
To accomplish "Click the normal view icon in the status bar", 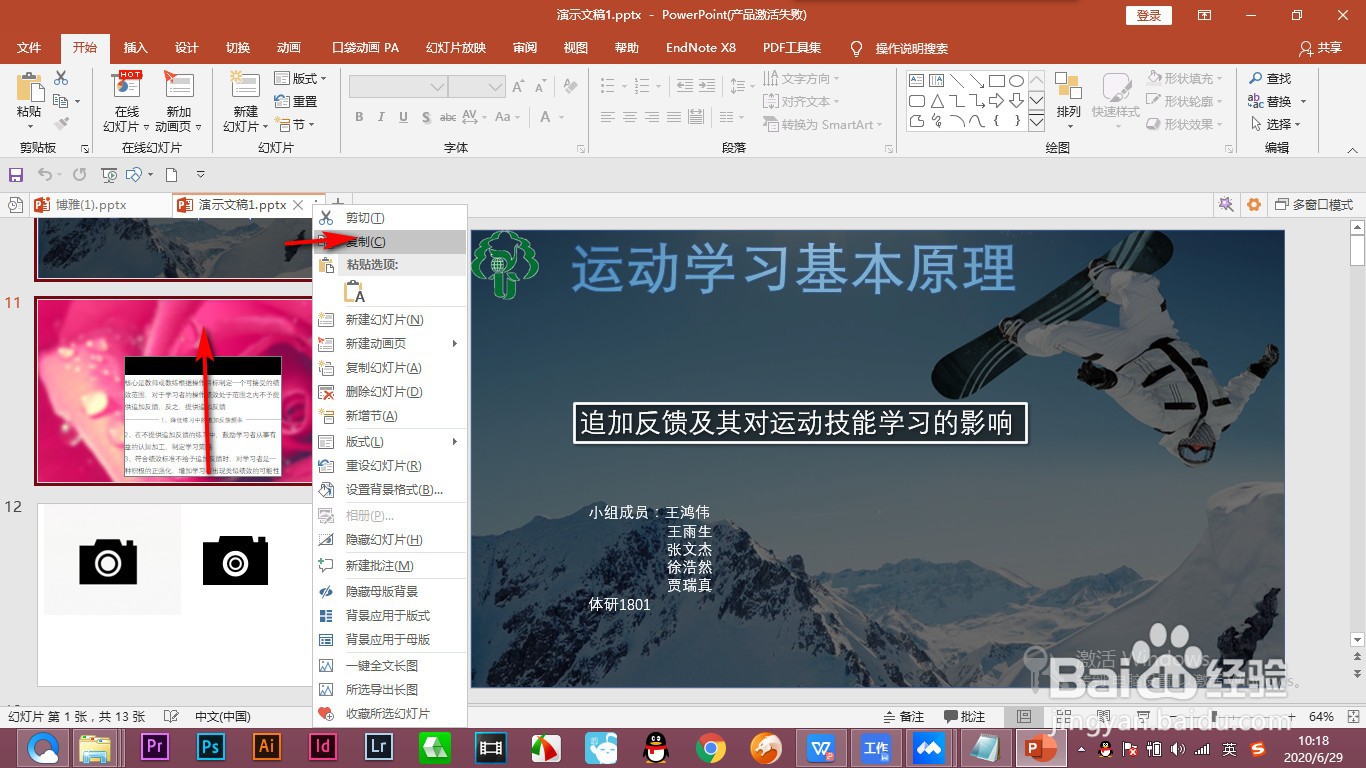I will (1024, 717).
